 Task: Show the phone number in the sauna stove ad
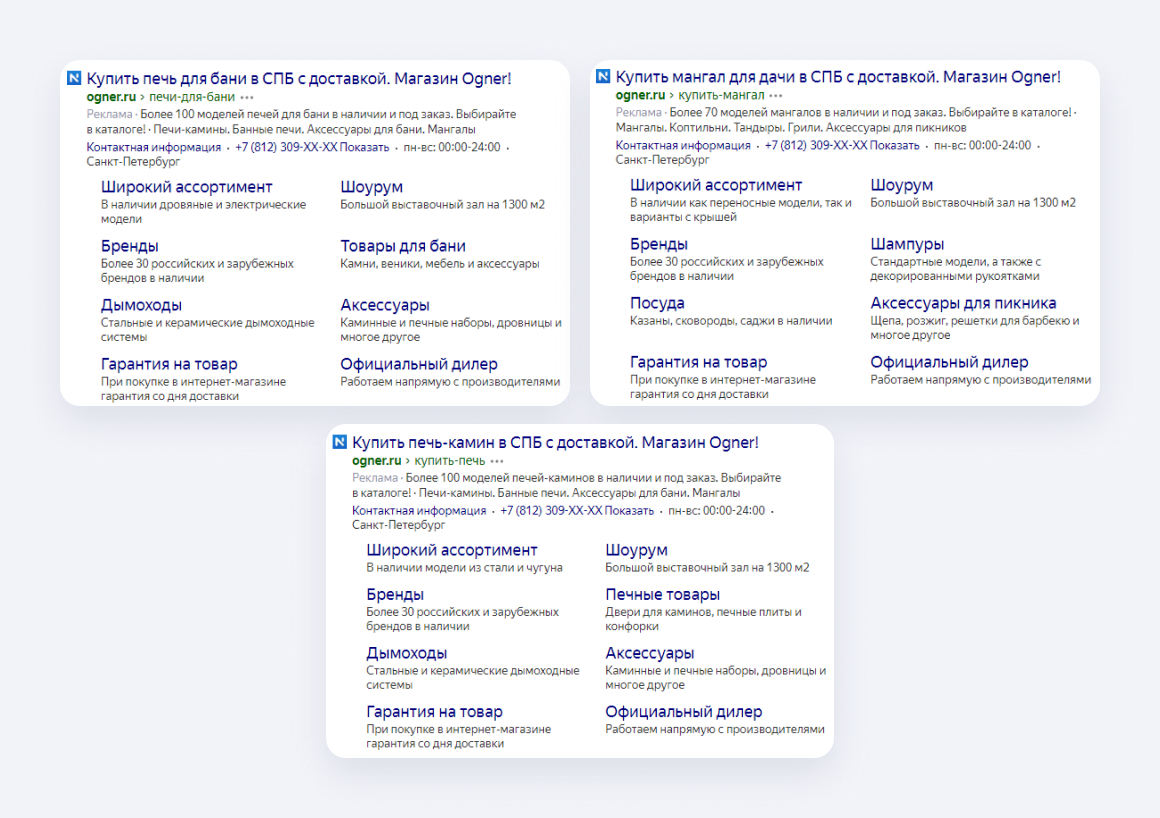(x=312, y=147)
